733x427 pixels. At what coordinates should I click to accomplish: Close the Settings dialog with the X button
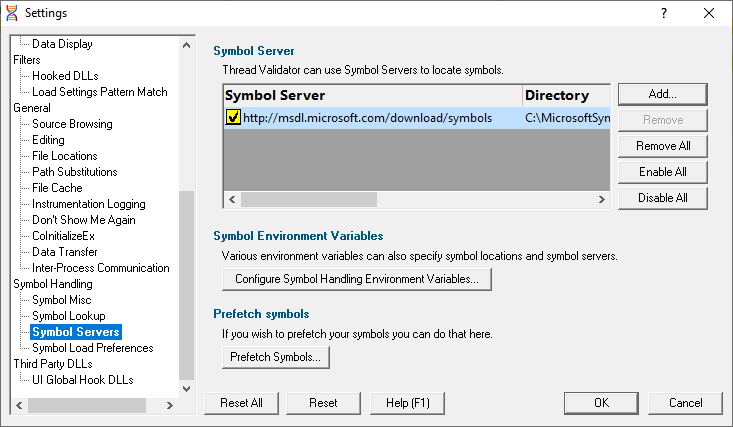tap(709, 13)
